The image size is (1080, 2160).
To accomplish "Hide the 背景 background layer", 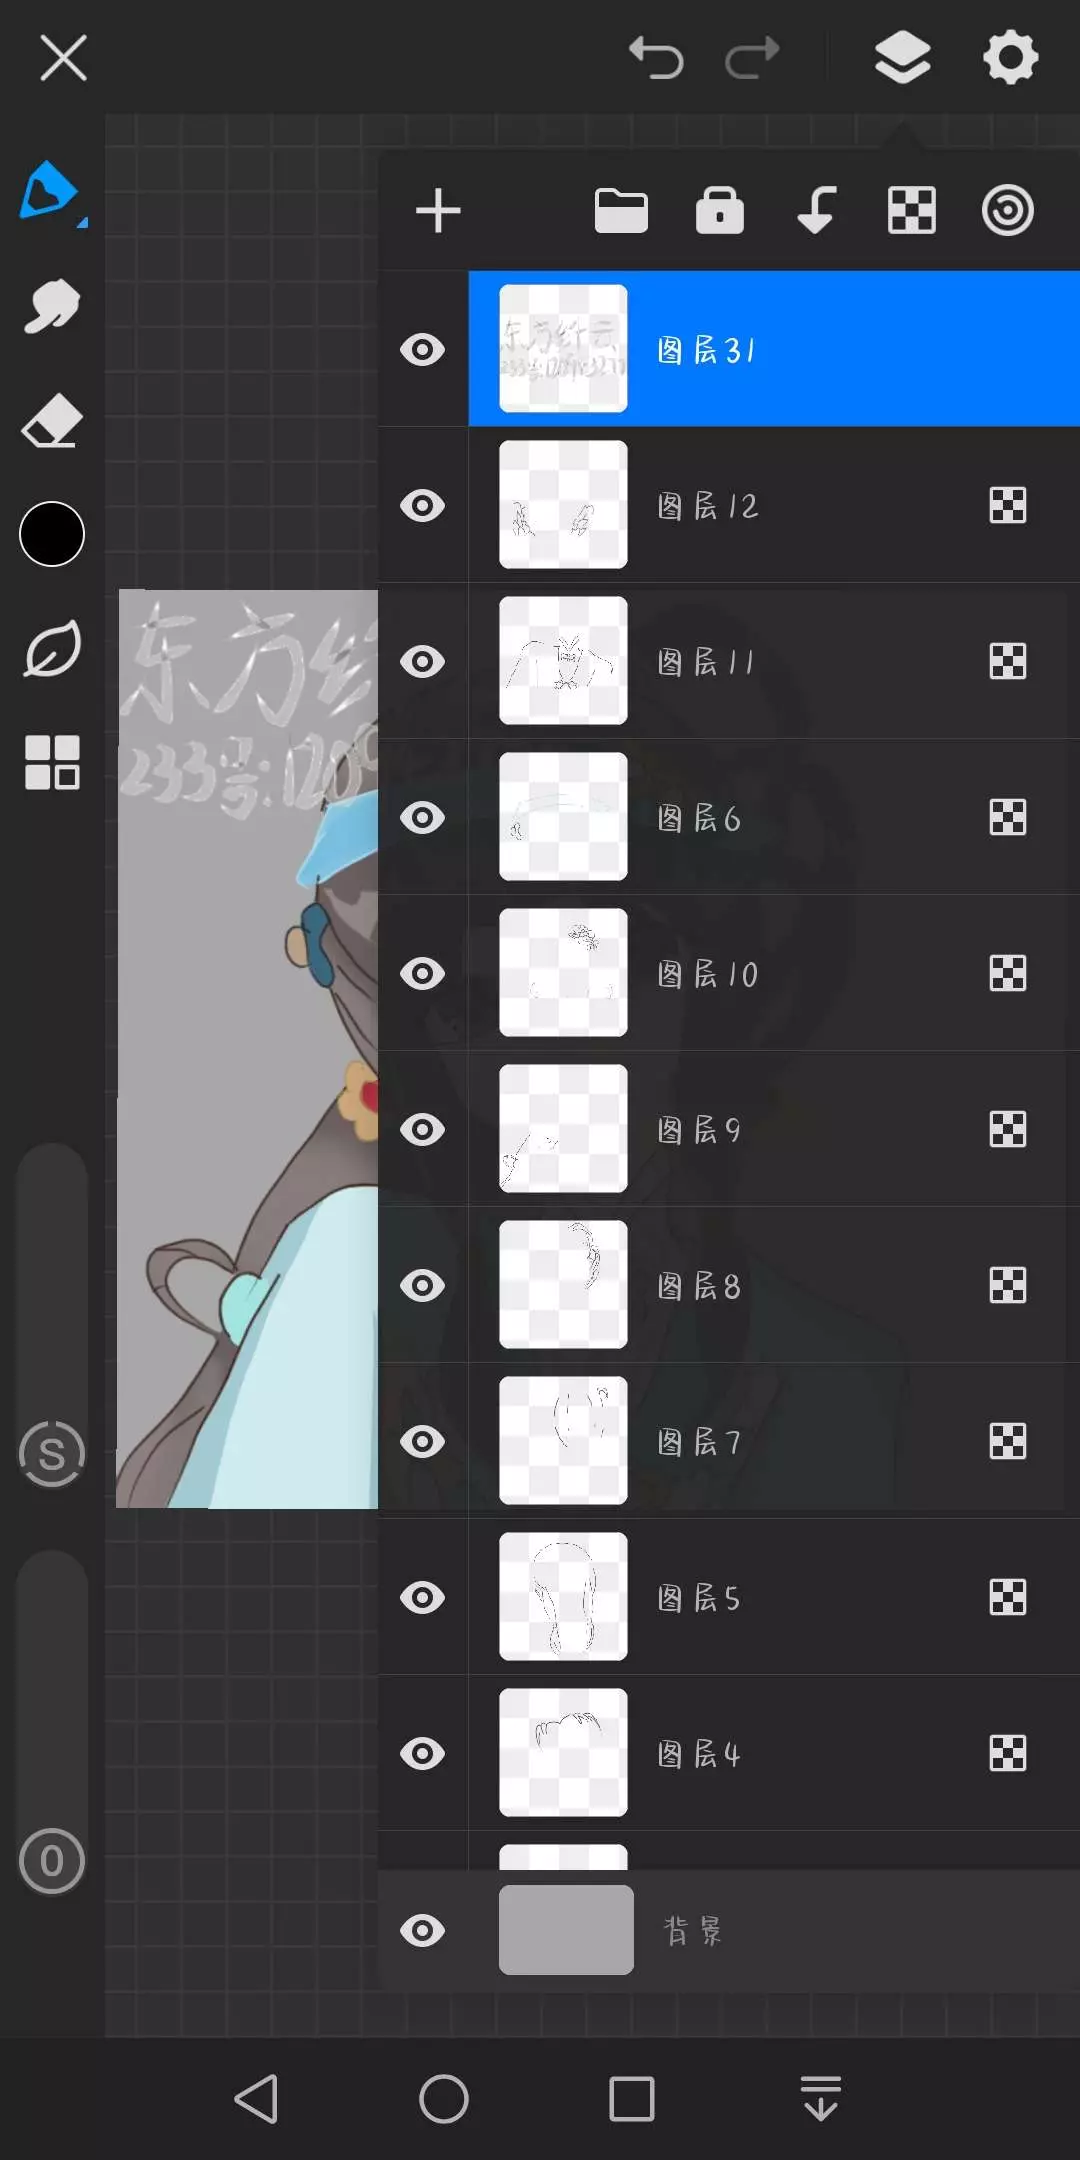I will (422, 1930).
